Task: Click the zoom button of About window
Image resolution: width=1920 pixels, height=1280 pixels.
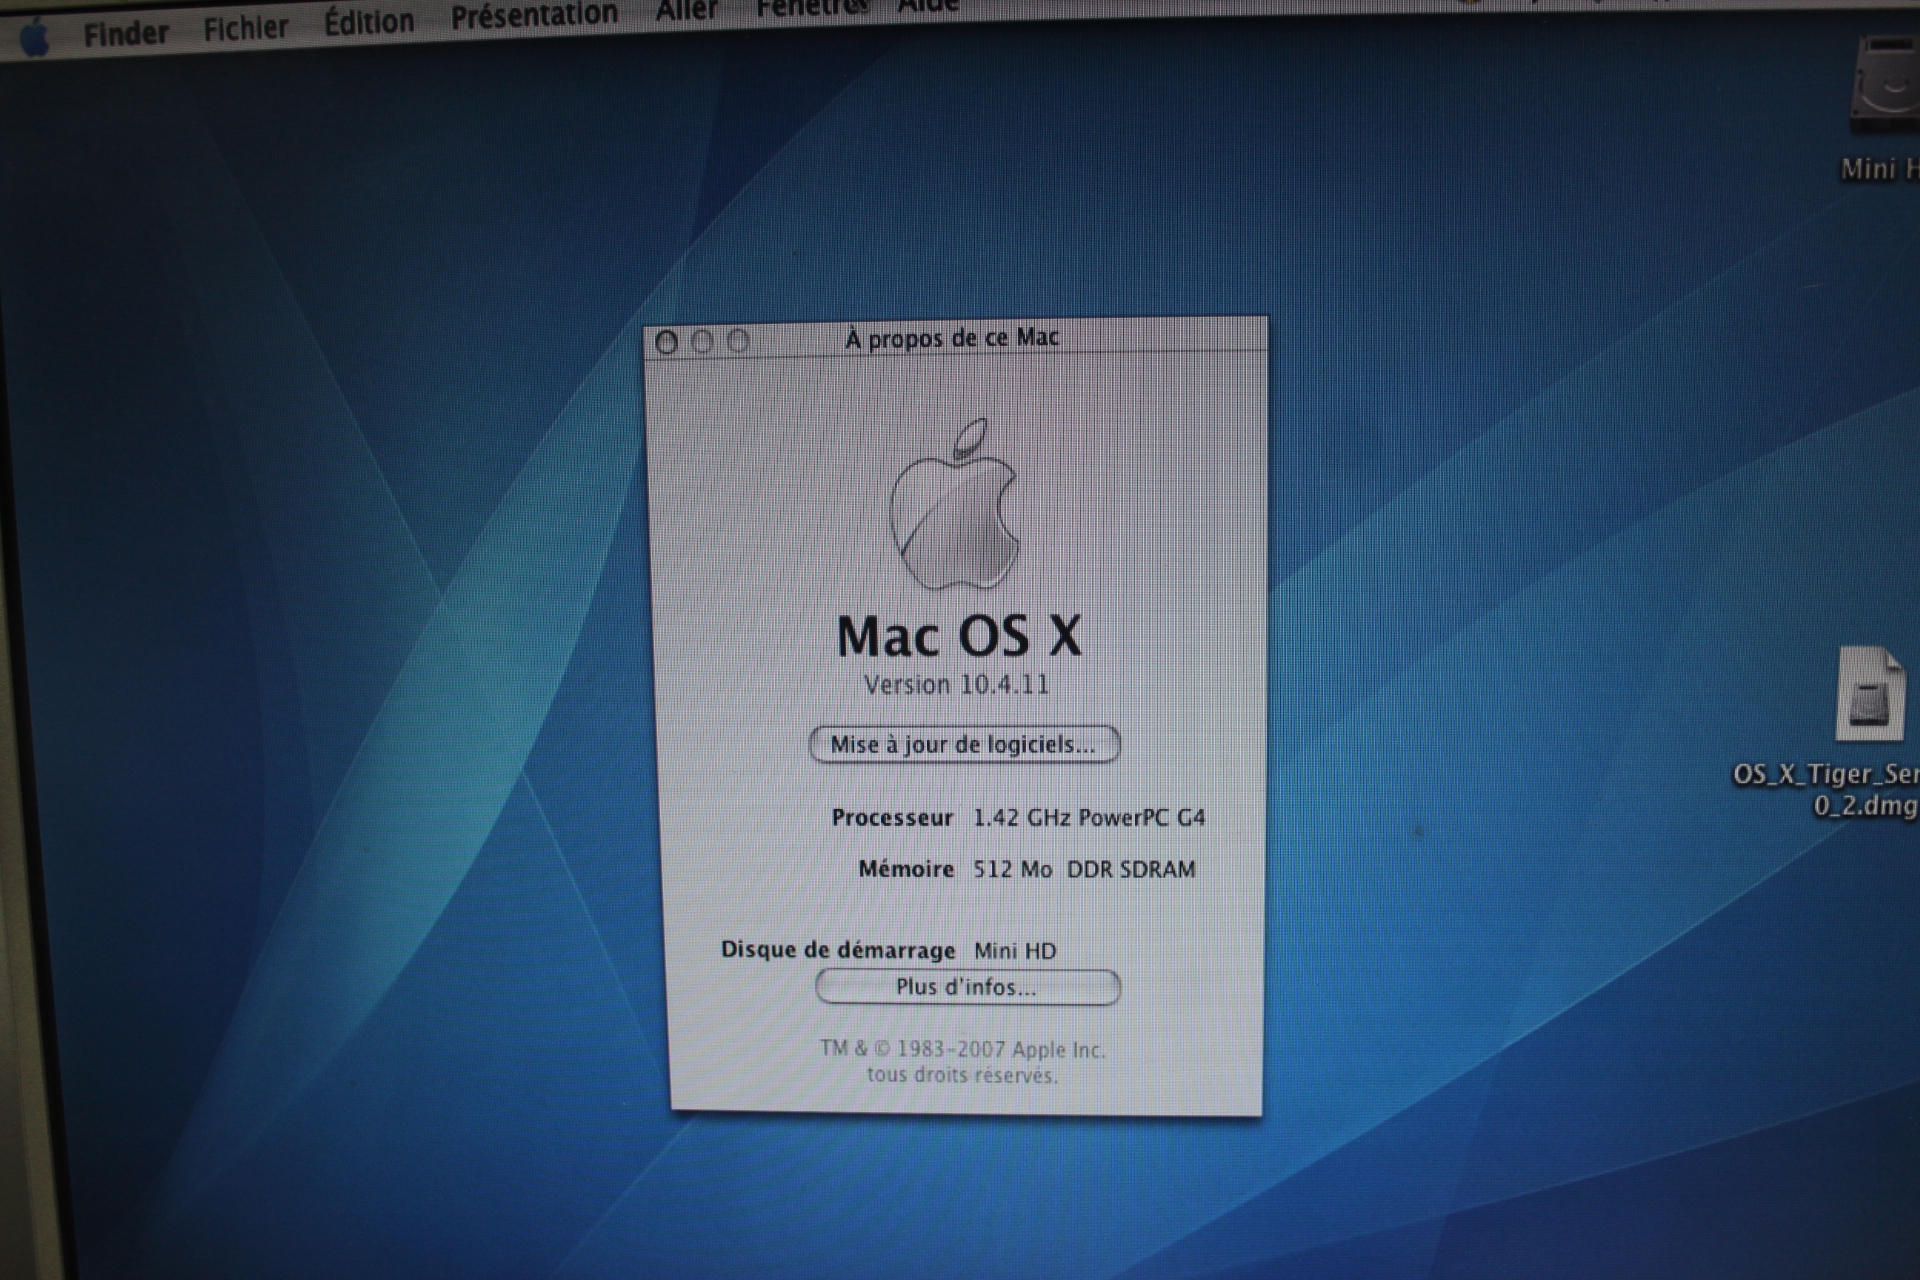Action: click(738, 341)
